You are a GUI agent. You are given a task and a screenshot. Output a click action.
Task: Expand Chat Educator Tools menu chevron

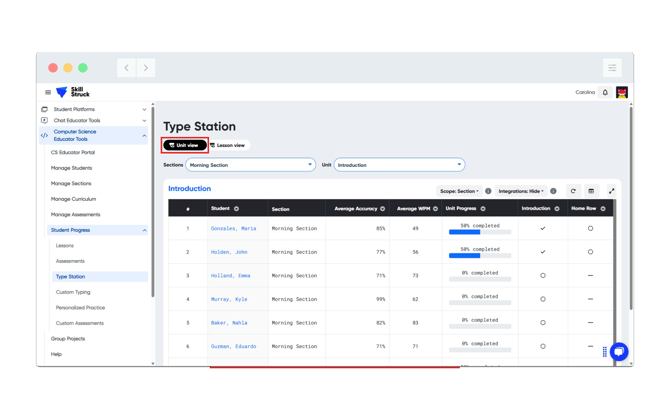(x=144, y=121)
